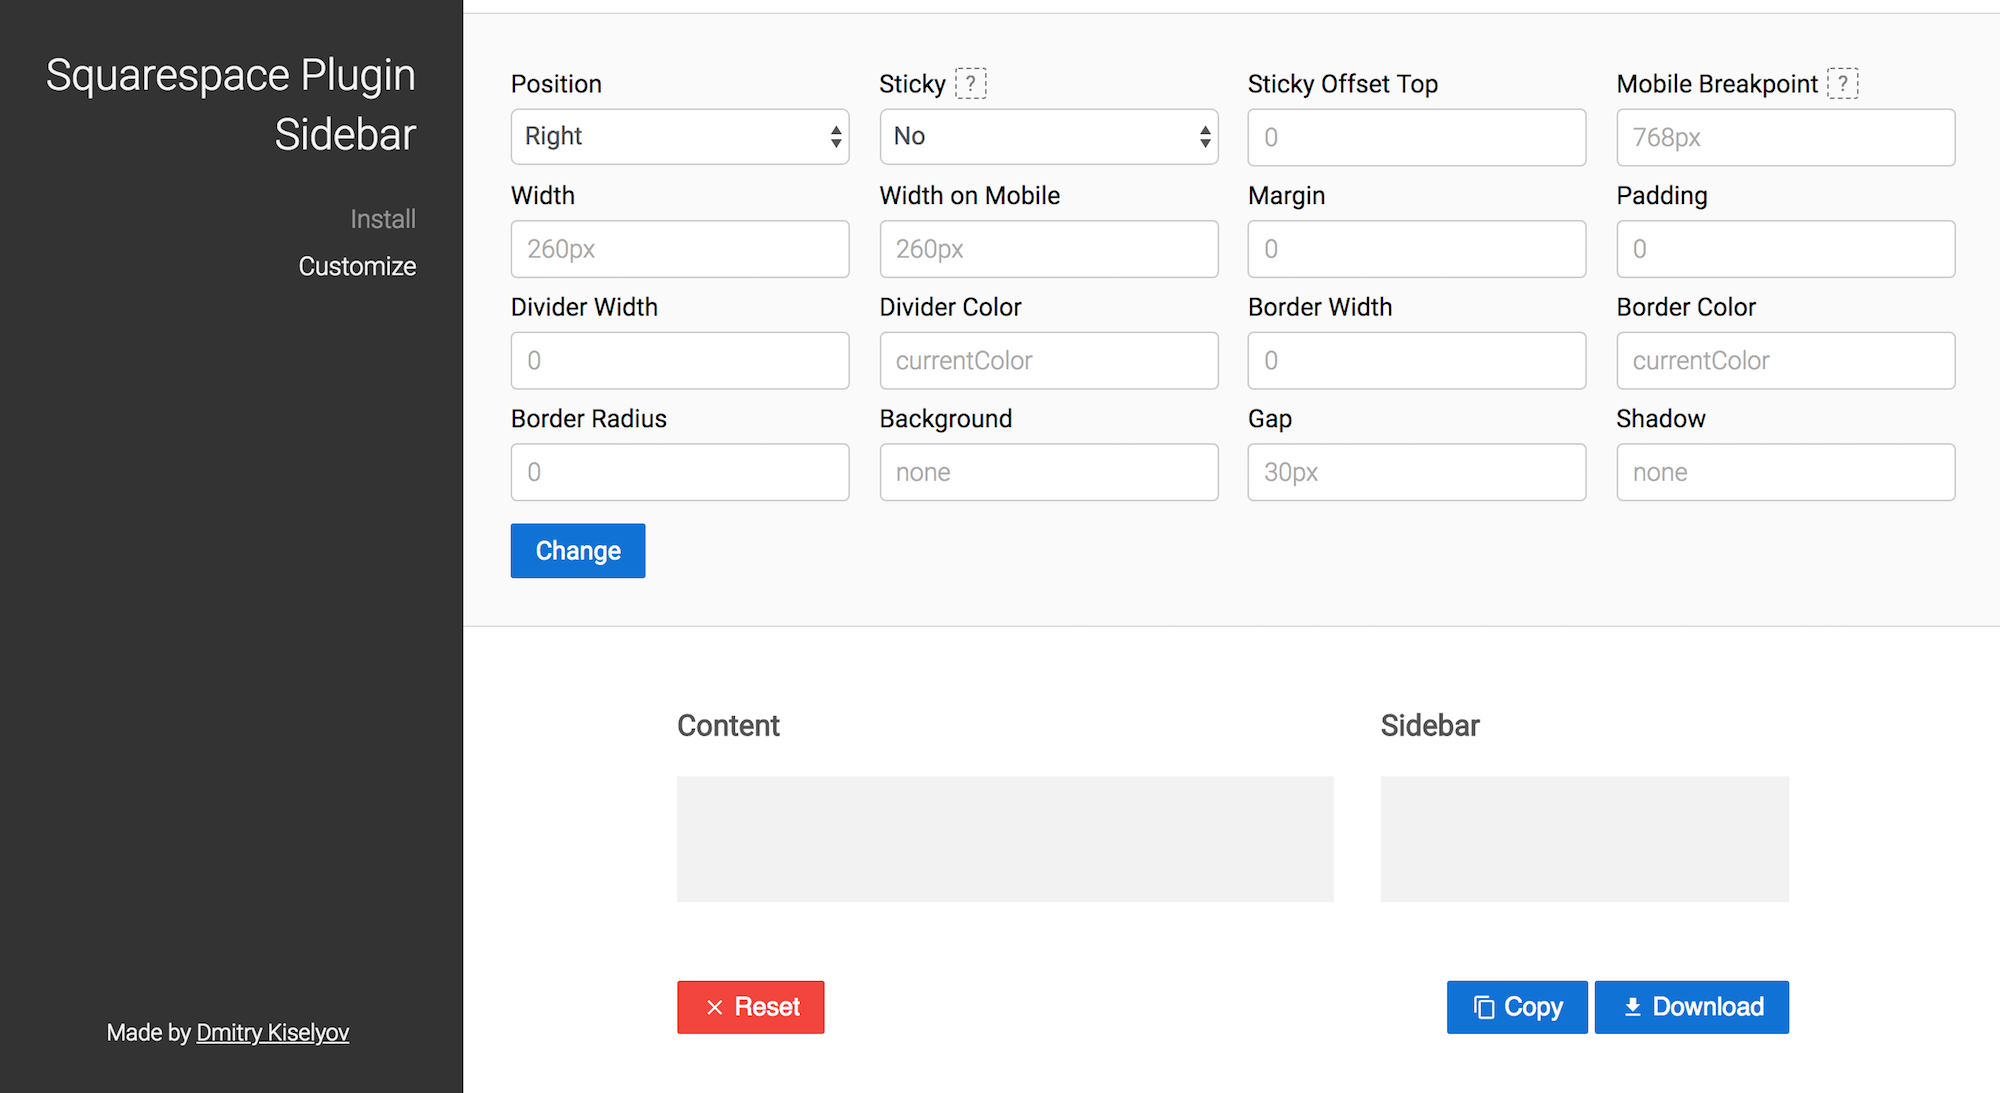
Task: Open the Position dropdown set to Right
Action: (680, 137)
